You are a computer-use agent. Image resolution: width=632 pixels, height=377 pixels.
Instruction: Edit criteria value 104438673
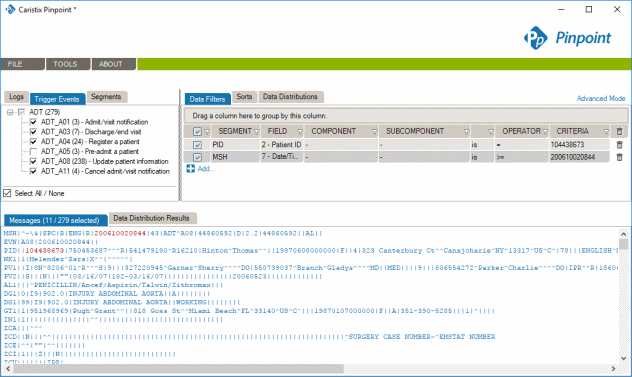(579, 144)
